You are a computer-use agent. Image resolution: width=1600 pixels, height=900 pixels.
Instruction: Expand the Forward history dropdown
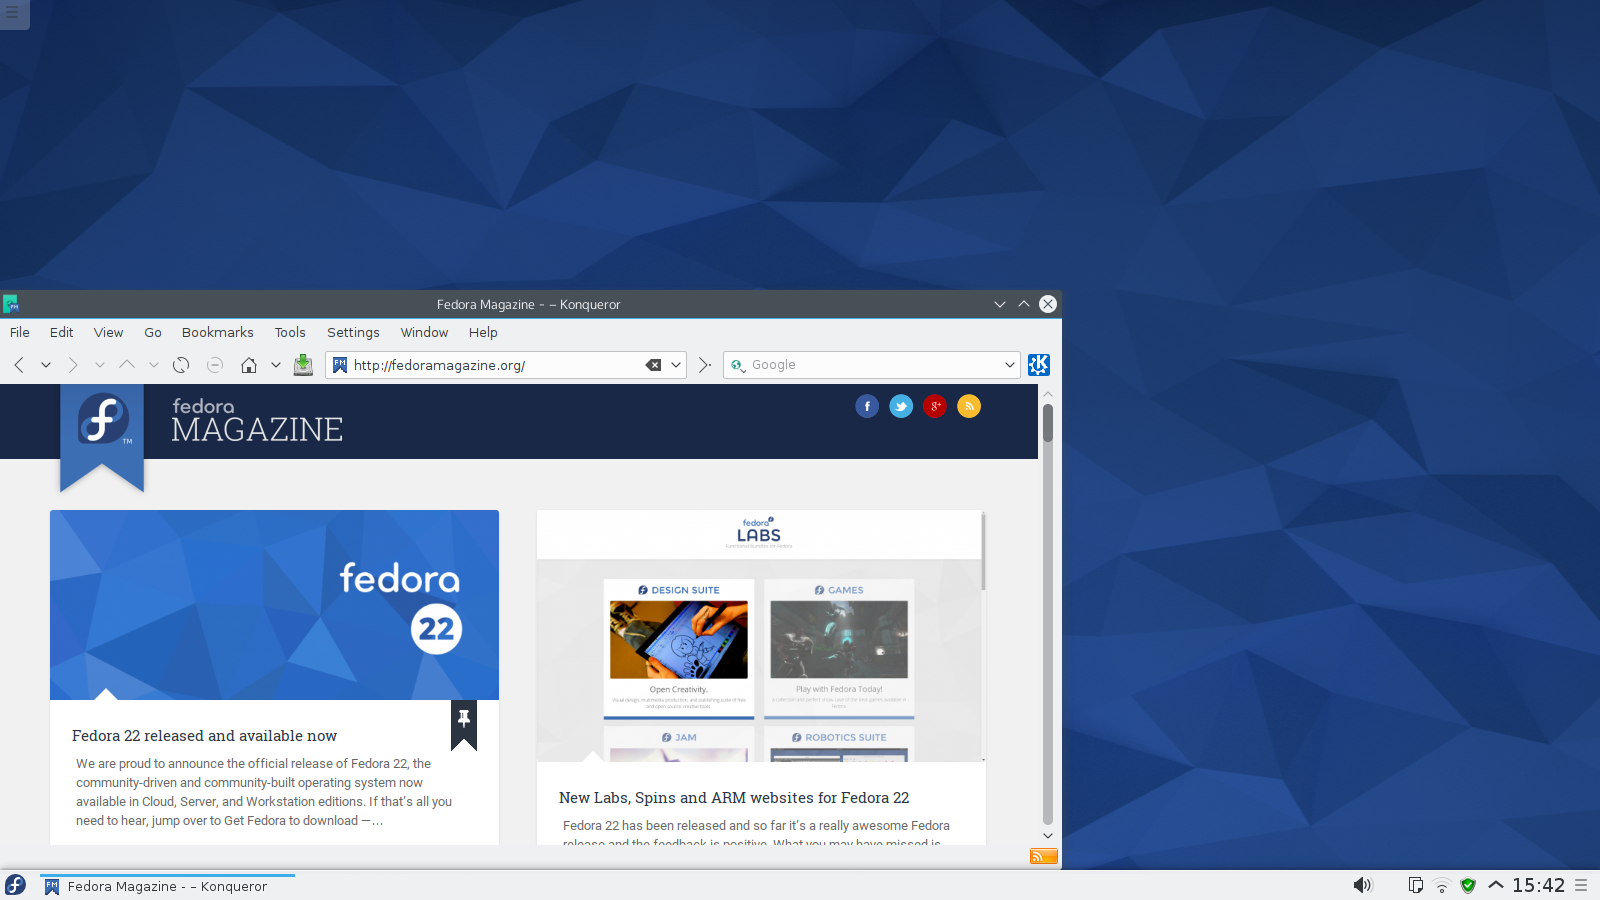click(100, 365)
